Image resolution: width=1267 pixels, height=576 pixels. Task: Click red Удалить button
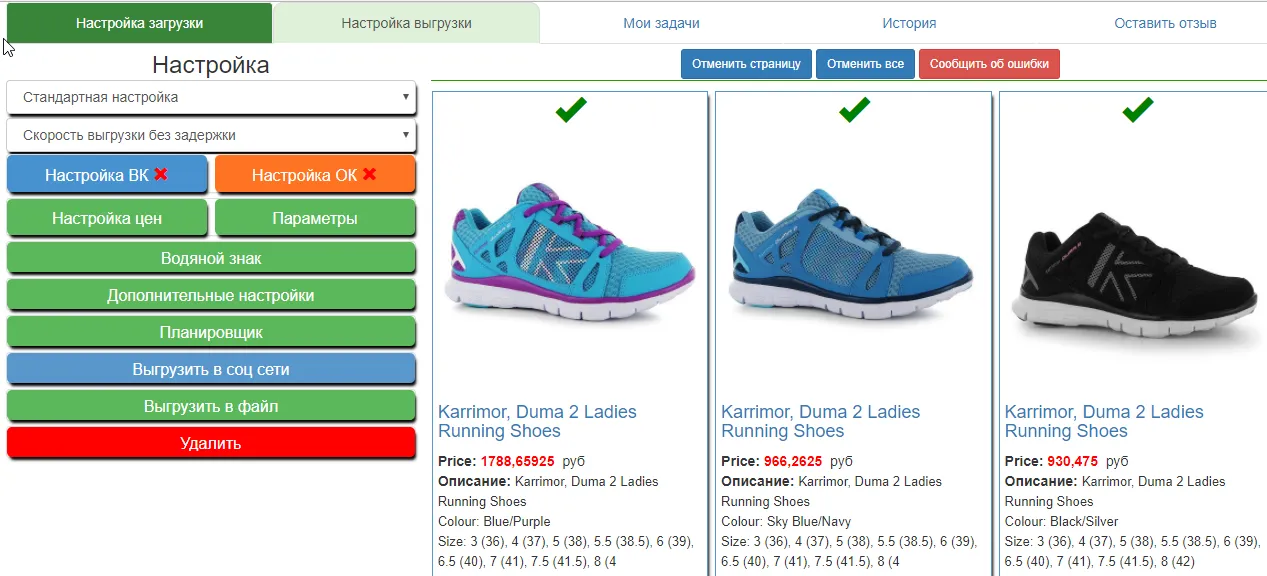(211, 443)
